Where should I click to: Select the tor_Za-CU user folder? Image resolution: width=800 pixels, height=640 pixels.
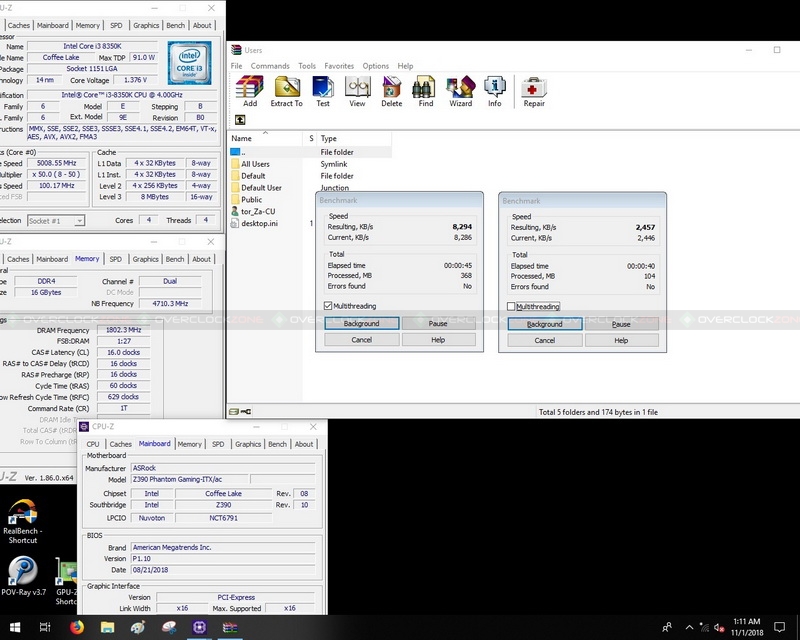coord(258,211)
